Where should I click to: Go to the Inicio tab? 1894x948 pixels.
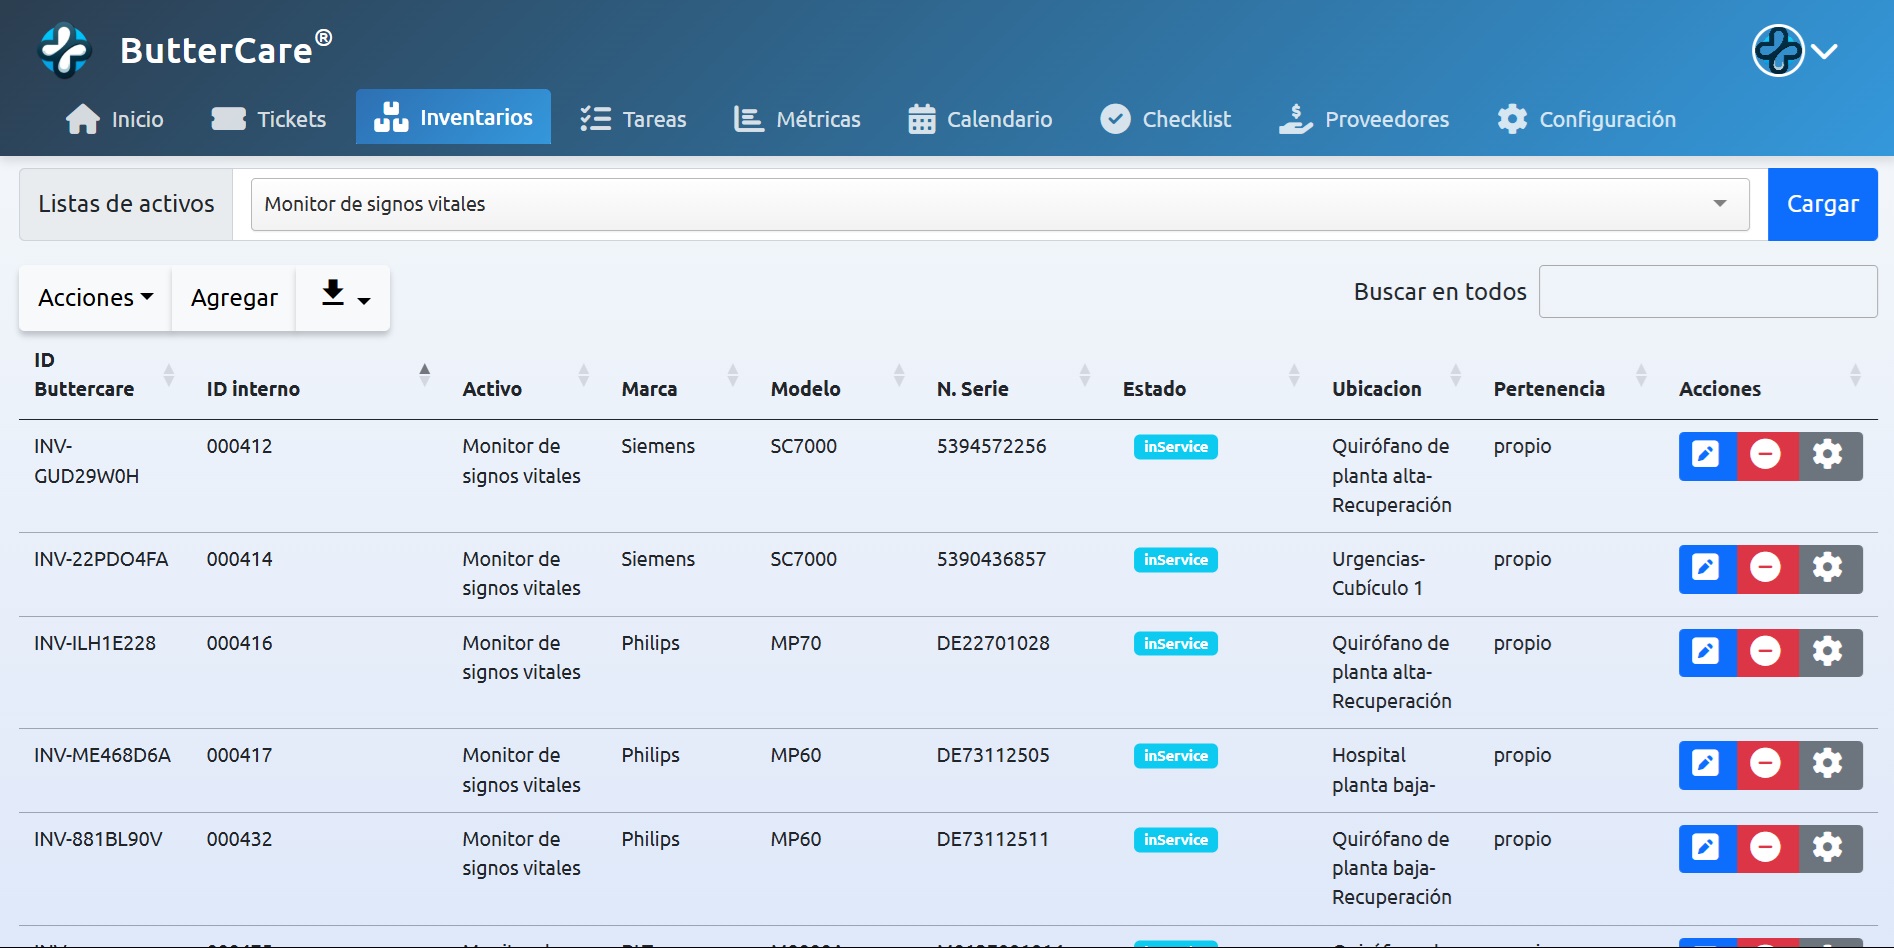114,118
